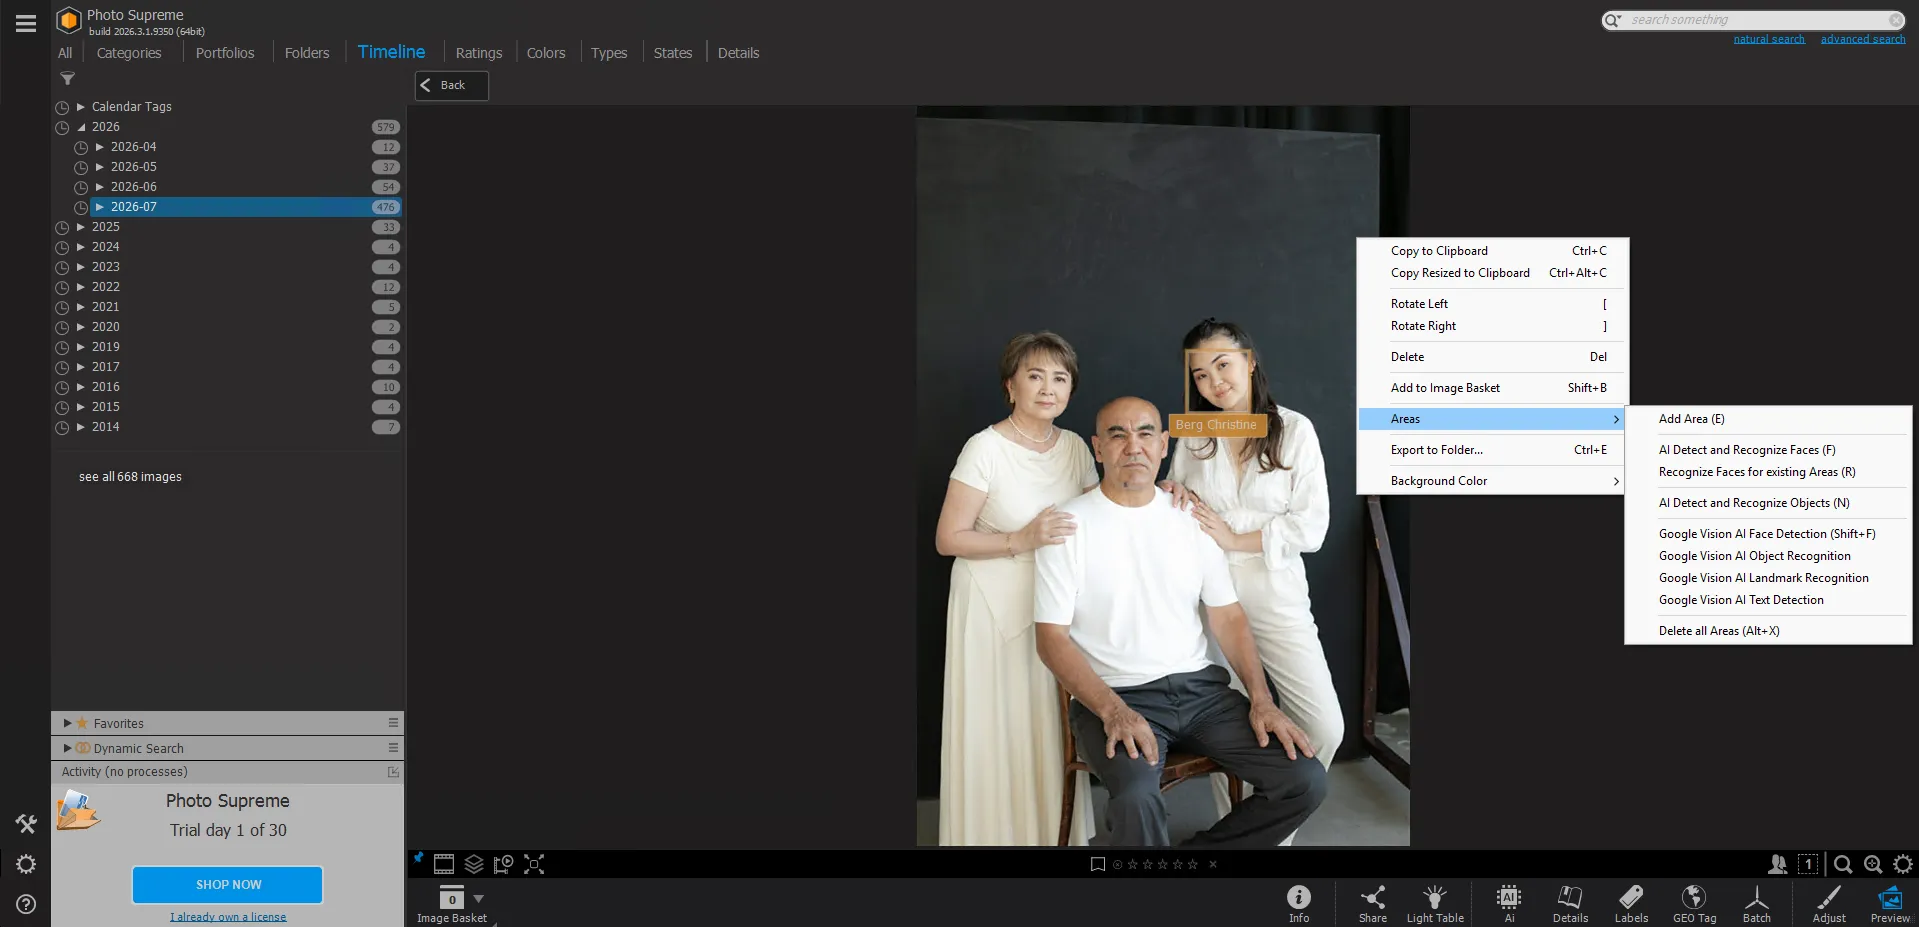
Task: Select AI Detect and Recognize Faces
Action: 1747,450
